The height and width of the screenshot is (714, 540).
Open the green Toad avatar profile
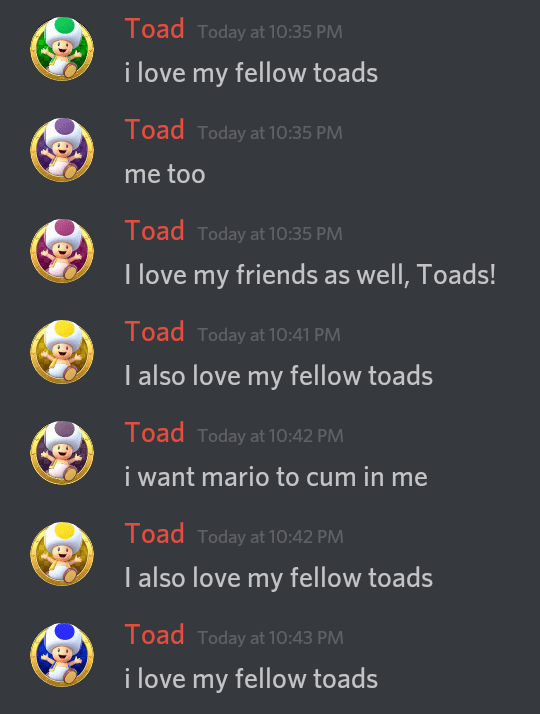(62, 49)
